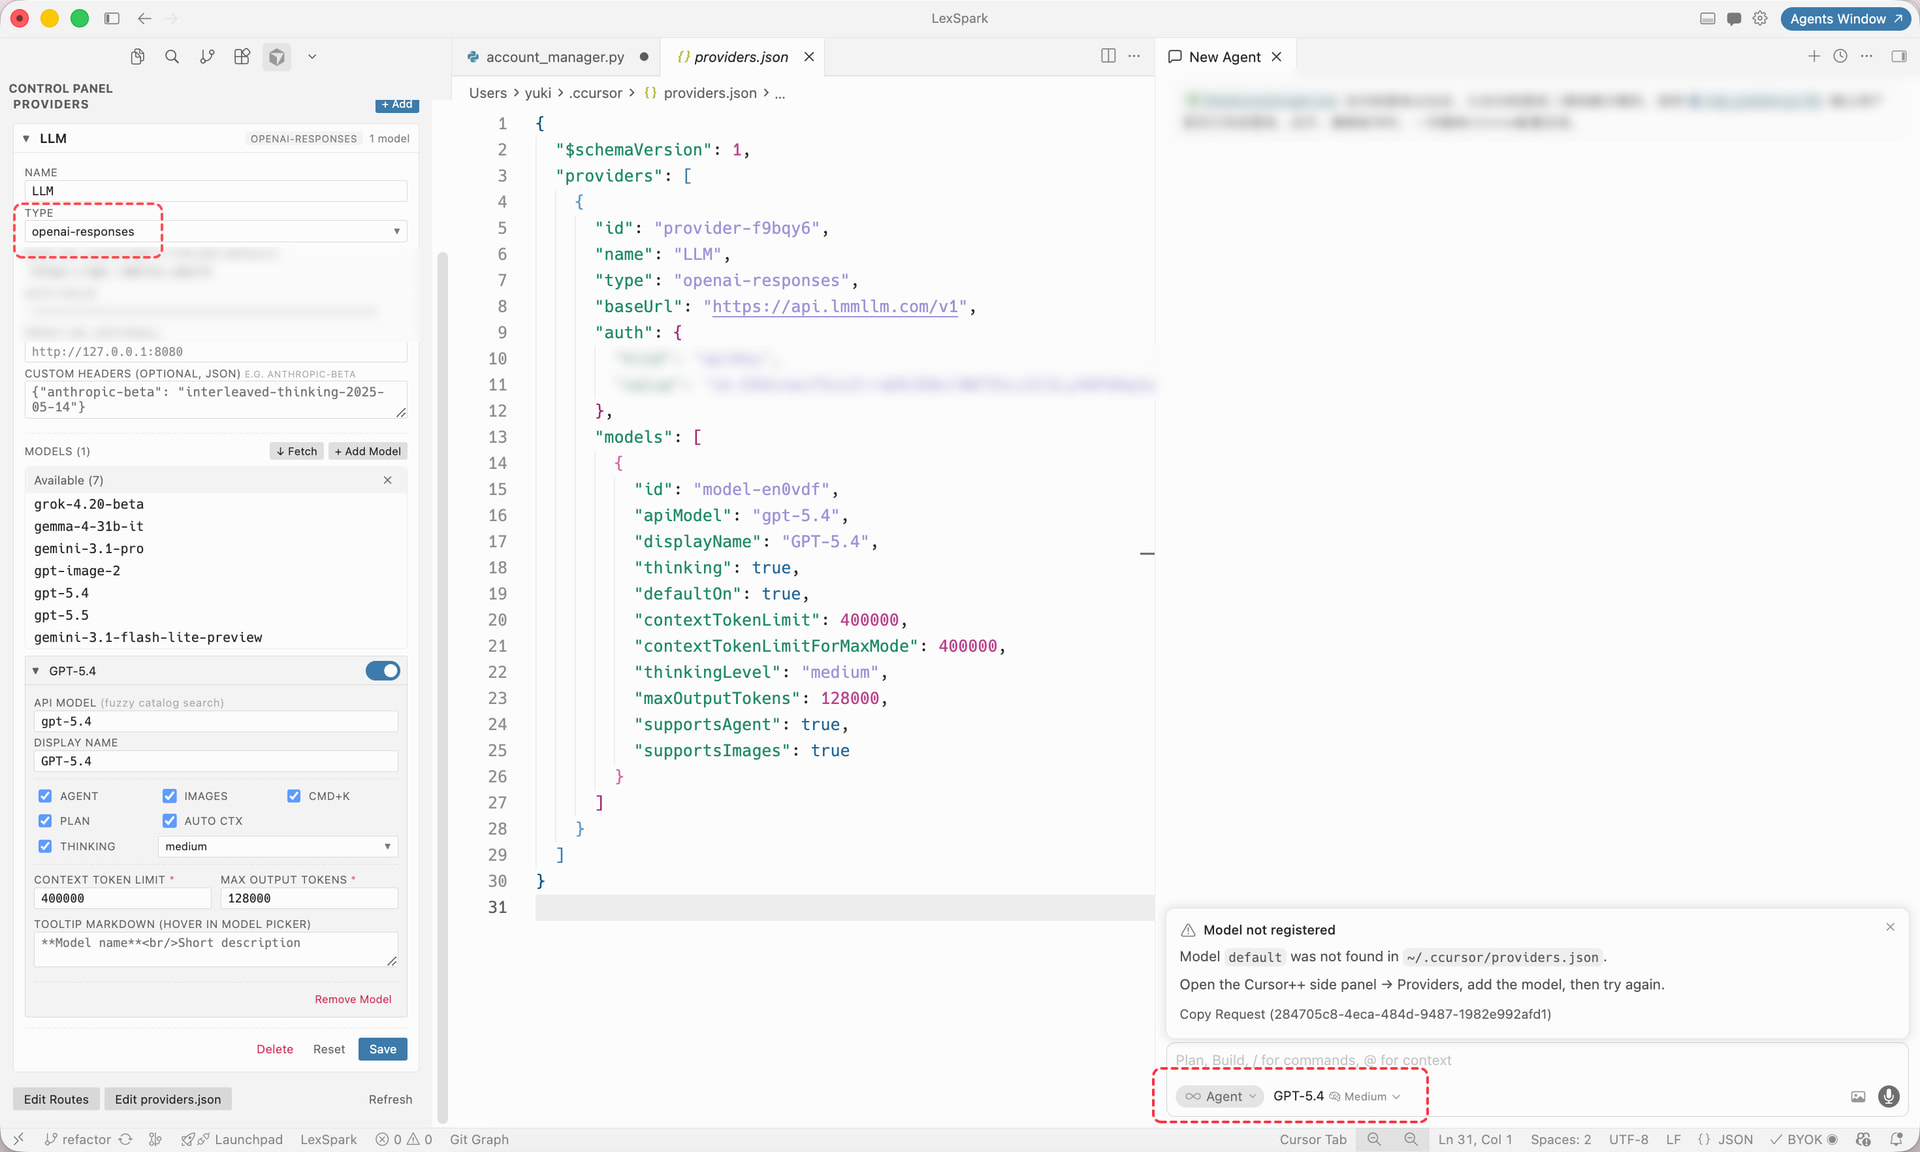
Task: Click the Save button
Action: 383,1049
